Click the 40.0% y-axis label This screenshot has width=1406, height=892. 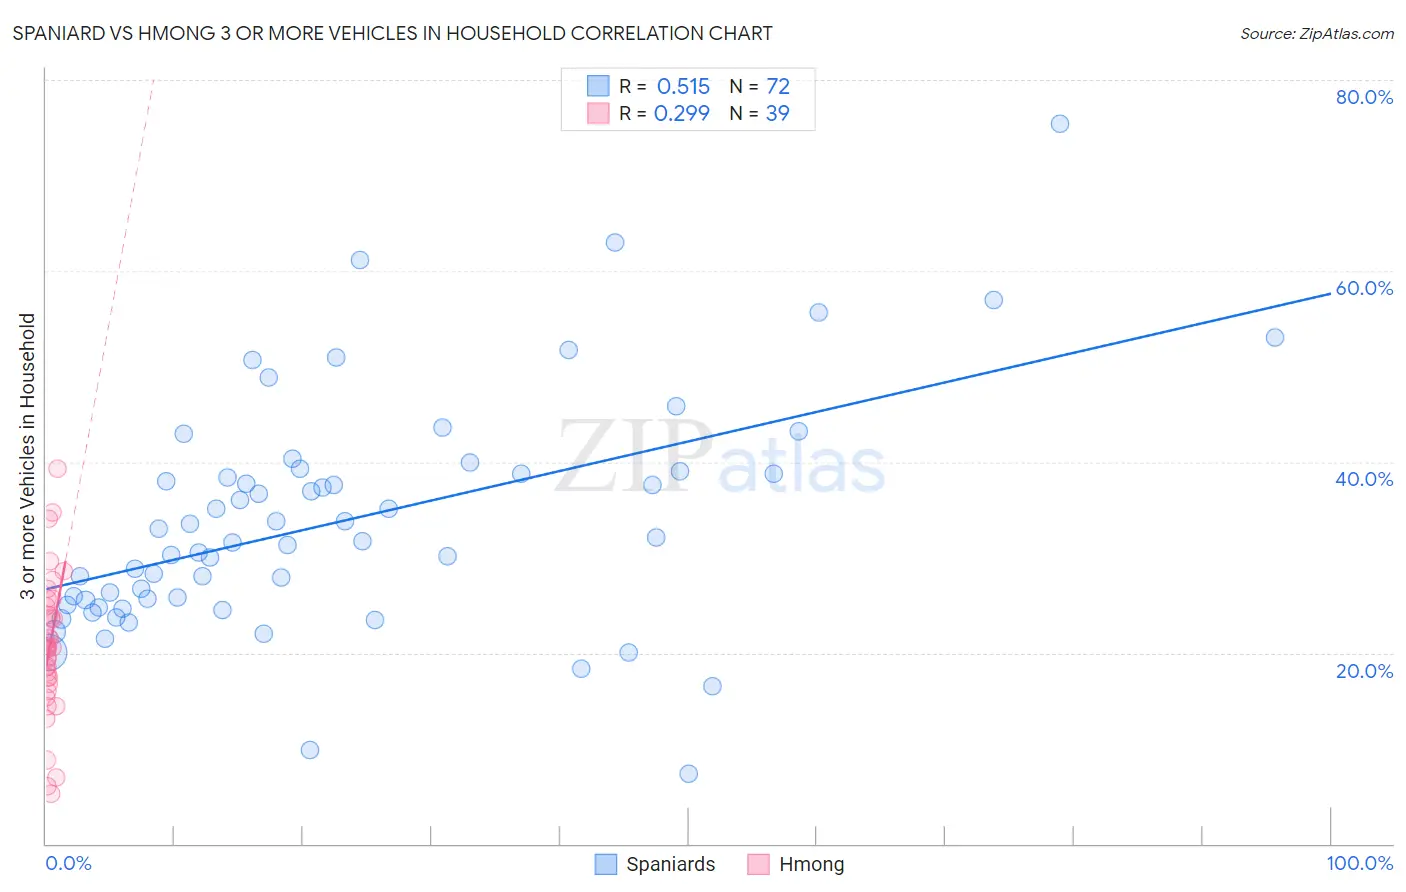pos(1364,479)
